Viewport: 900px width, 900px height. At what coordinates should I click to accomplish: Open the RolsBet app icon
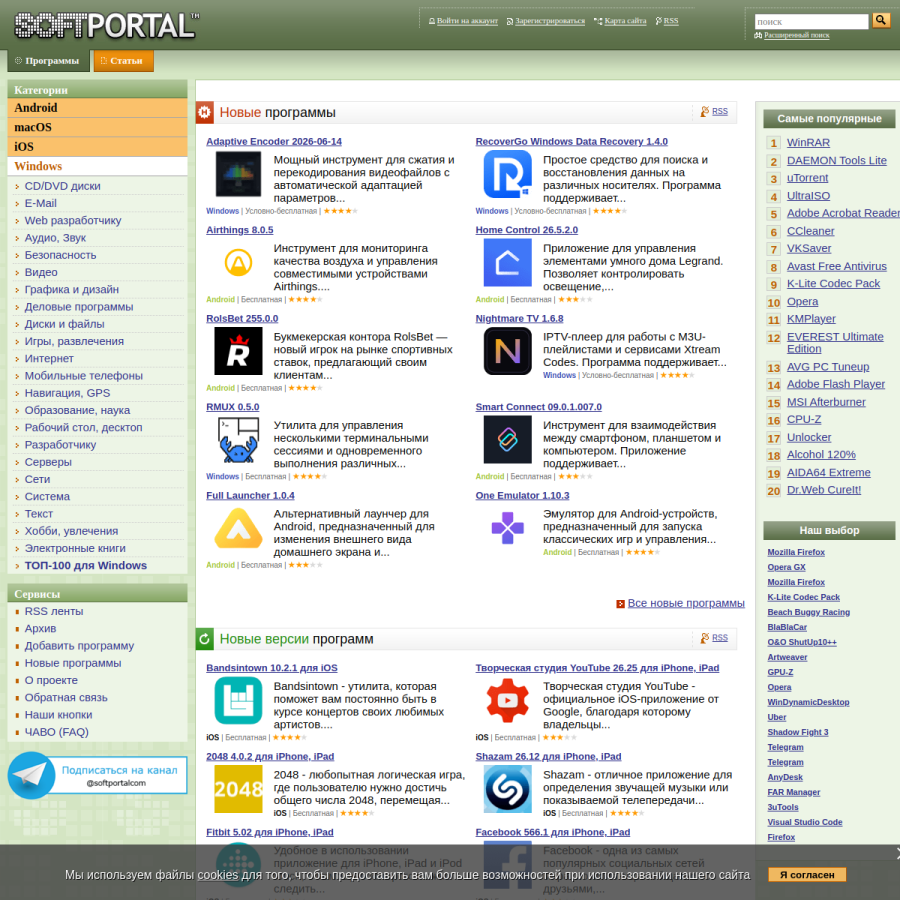238,351
